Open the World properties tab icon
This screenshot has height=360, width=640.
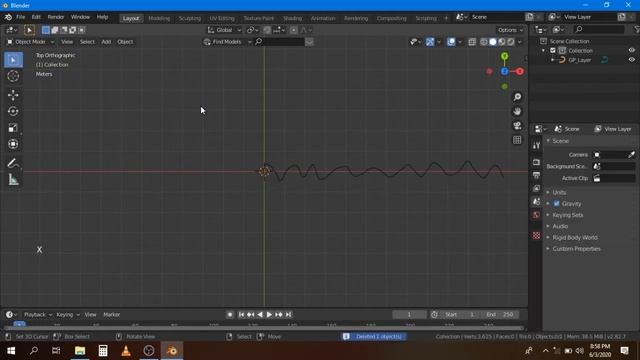(x=536, y=215)
